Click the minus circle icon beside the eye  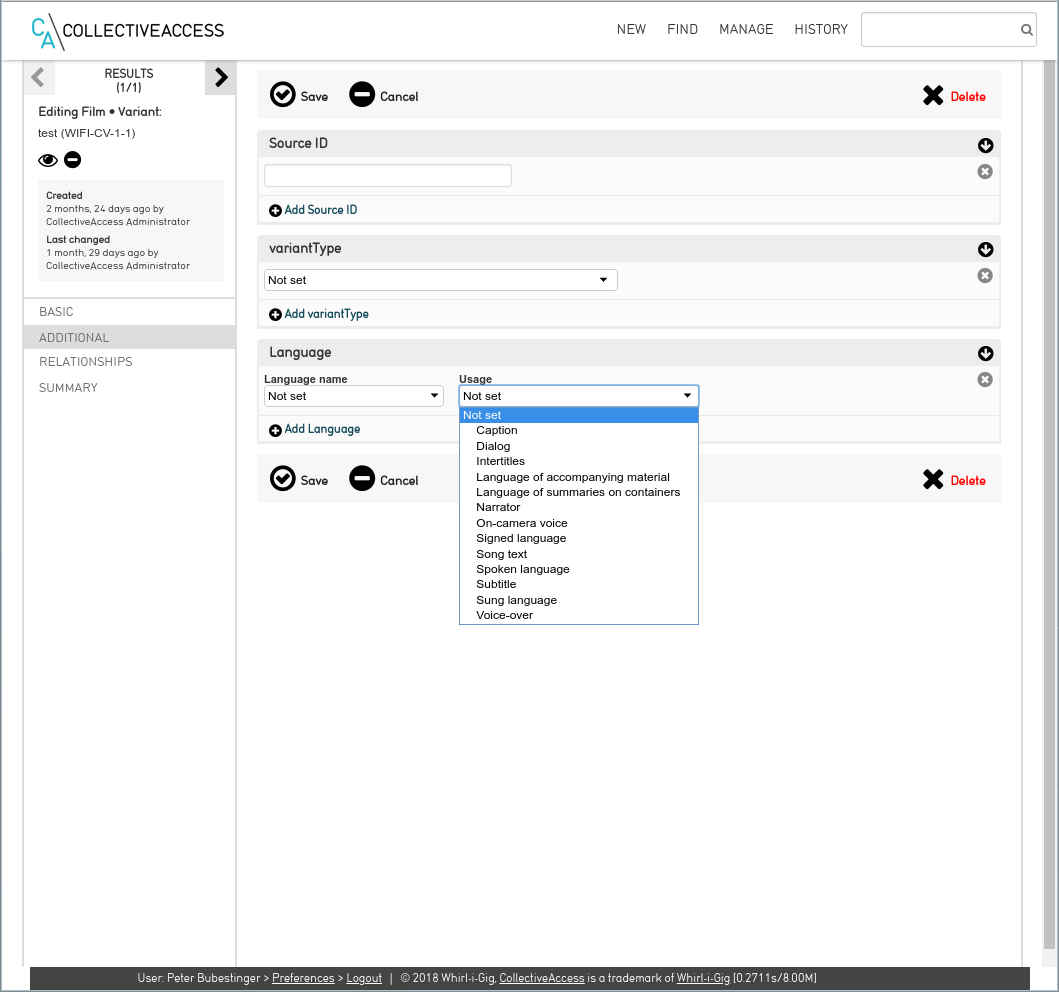tap(73, 160)
